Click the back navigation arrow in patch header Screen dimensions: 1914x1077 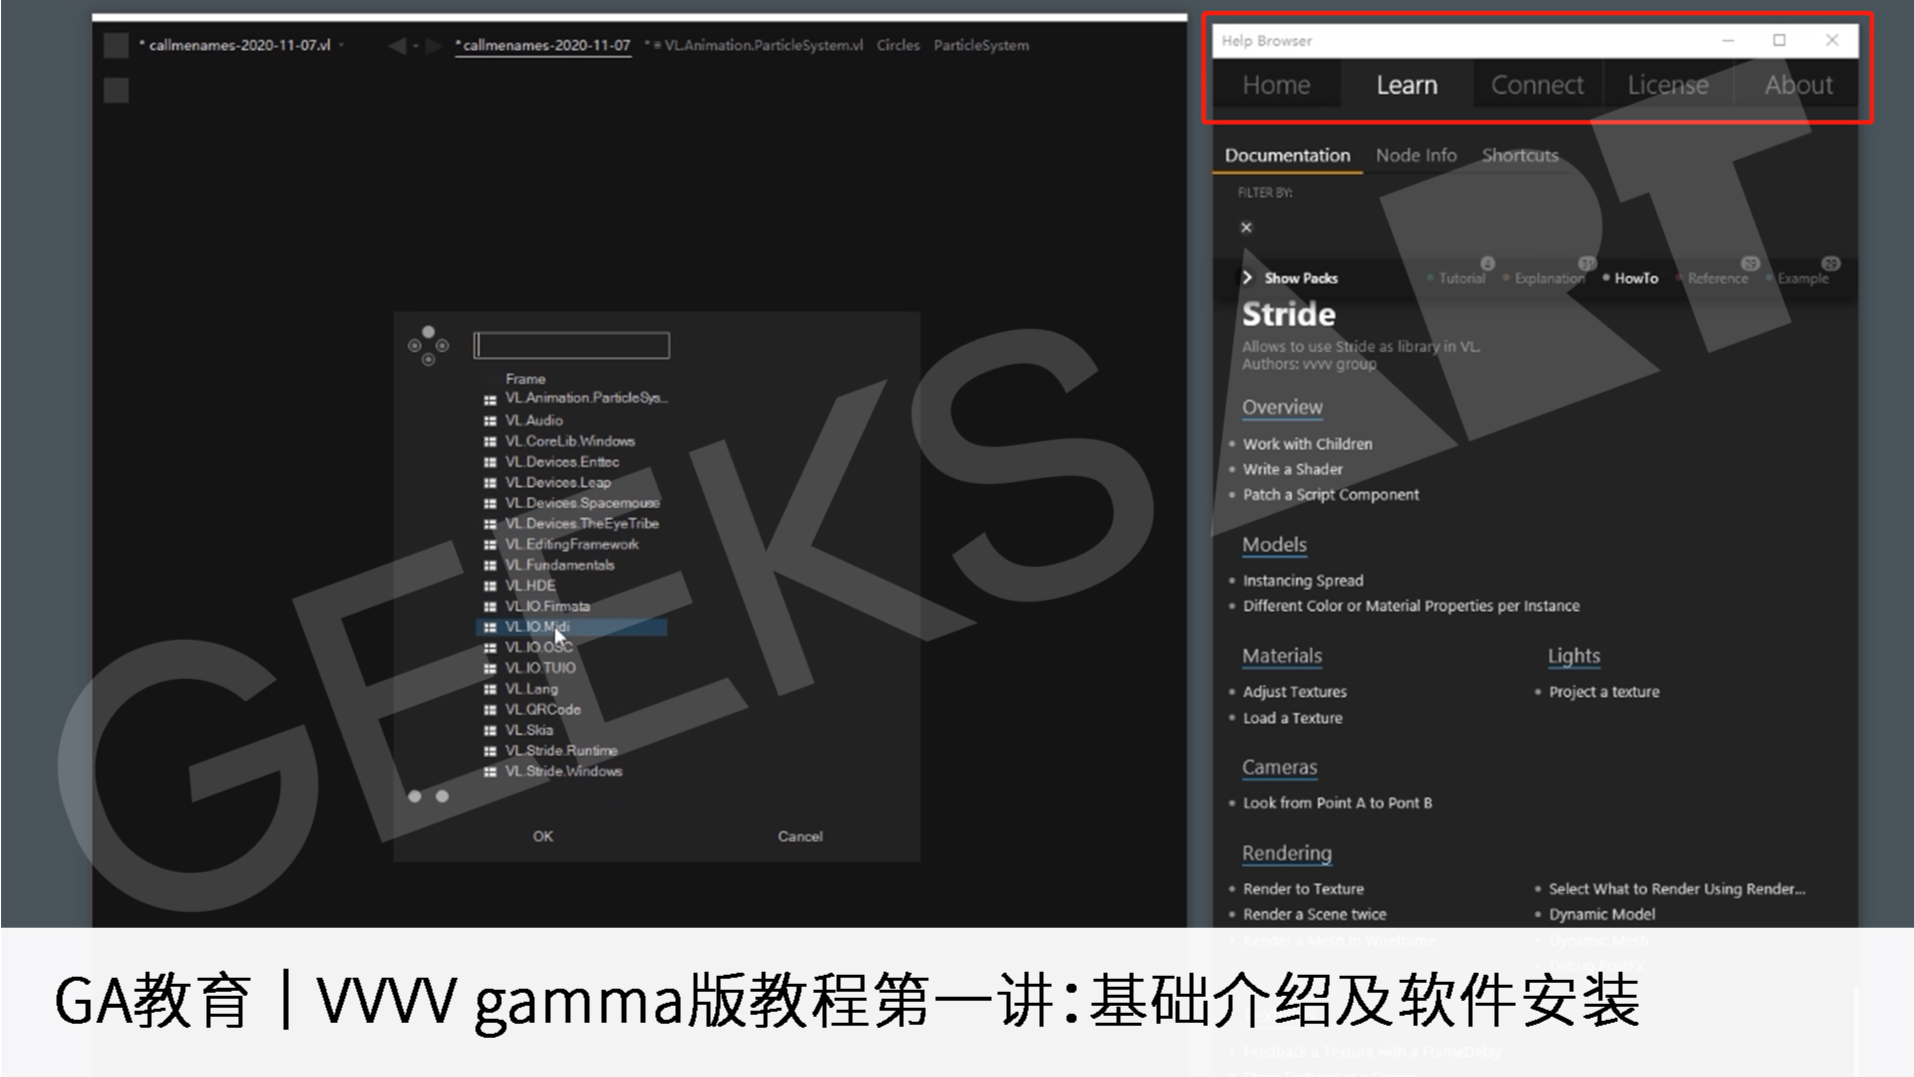[x=397, y=45]
